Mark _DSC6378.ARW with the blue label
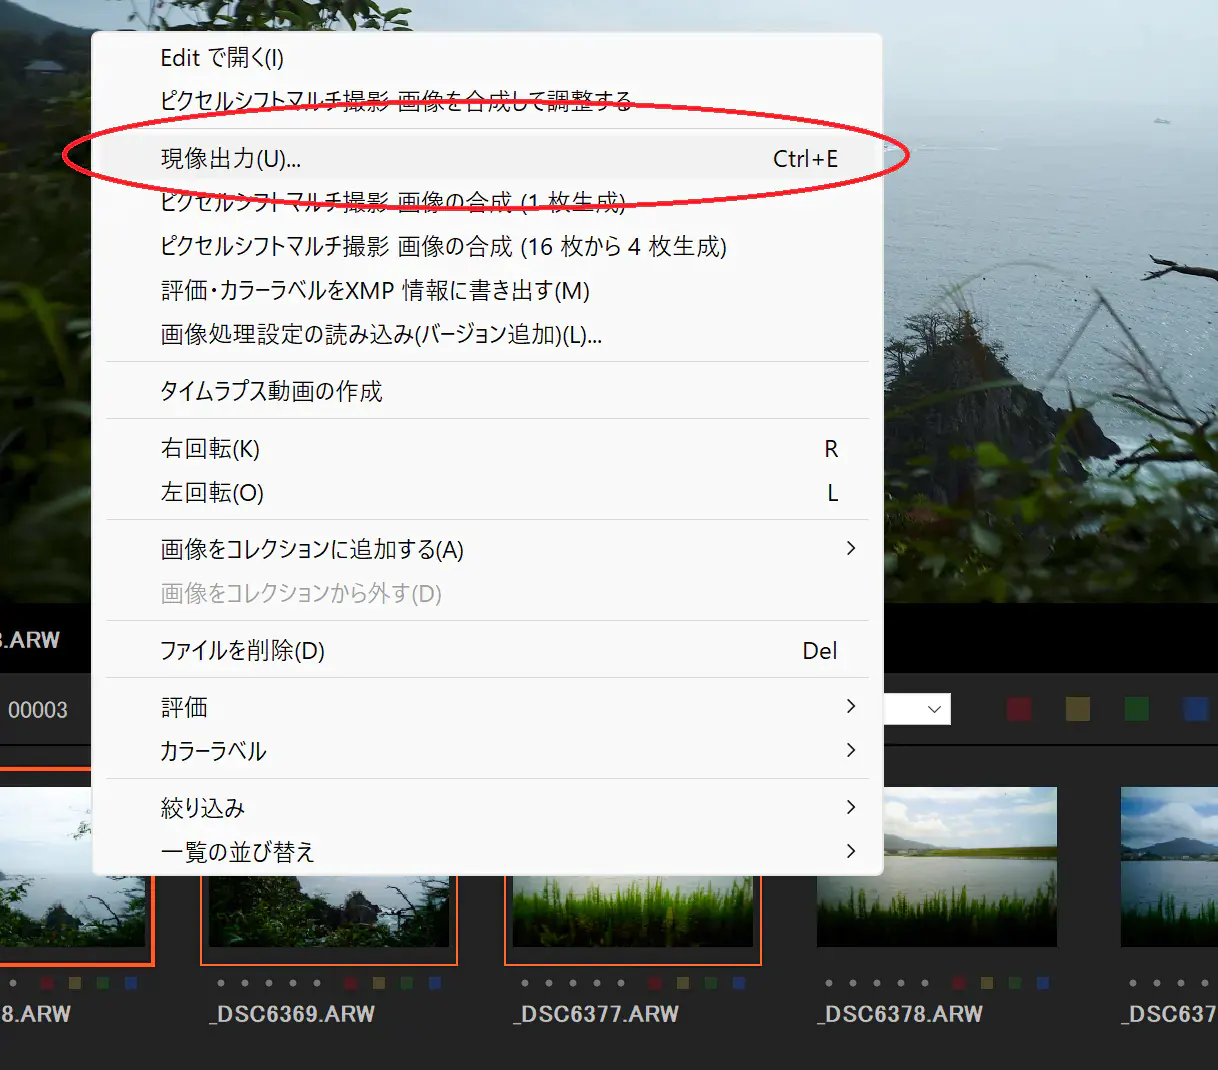 tap(1042, 983)
